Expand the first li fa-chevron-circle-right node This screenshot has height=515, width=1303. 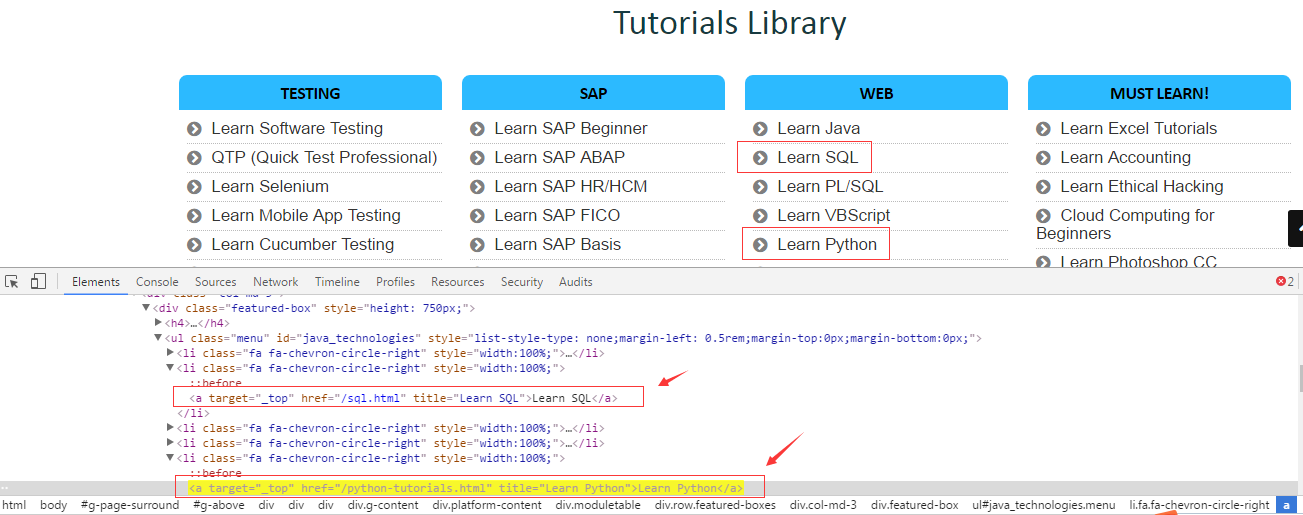(170, 353)
